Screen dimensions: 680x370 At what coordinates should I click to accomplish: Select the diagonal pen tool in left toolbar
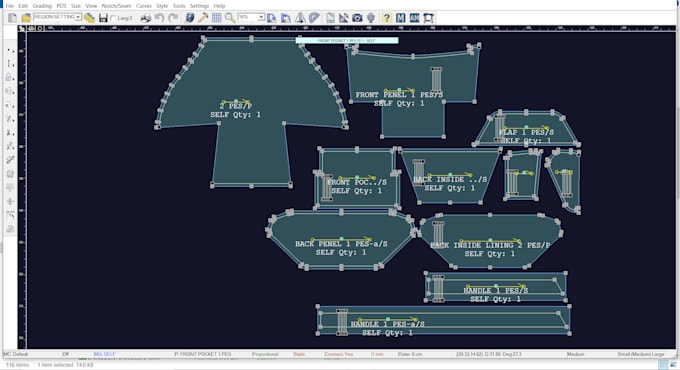[10, 160]
